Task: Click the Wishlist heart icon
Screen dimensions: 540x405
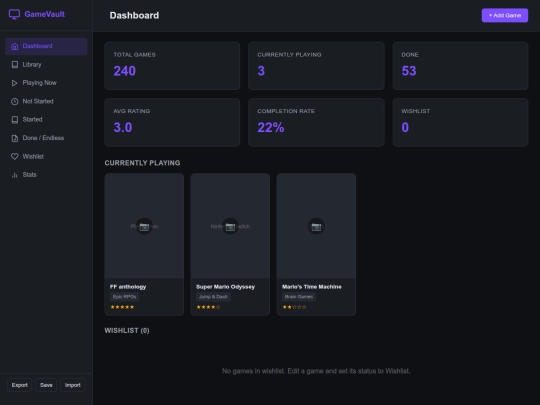Action: coord(14,156)
